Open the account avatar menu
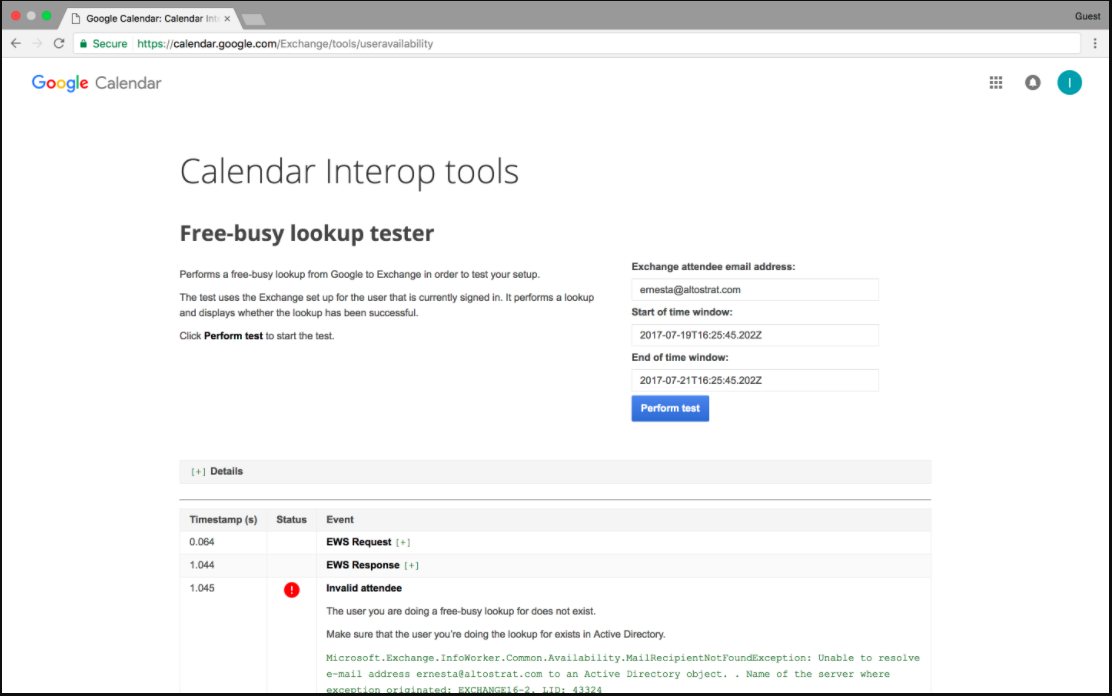Viewport: 1112px width, 696px height. tap(1069, 82)
